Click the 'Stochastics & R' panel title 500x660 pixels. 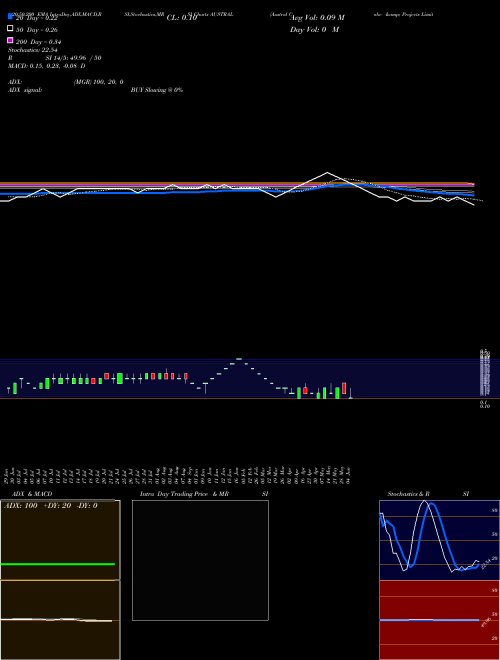(x=408, y=494)
